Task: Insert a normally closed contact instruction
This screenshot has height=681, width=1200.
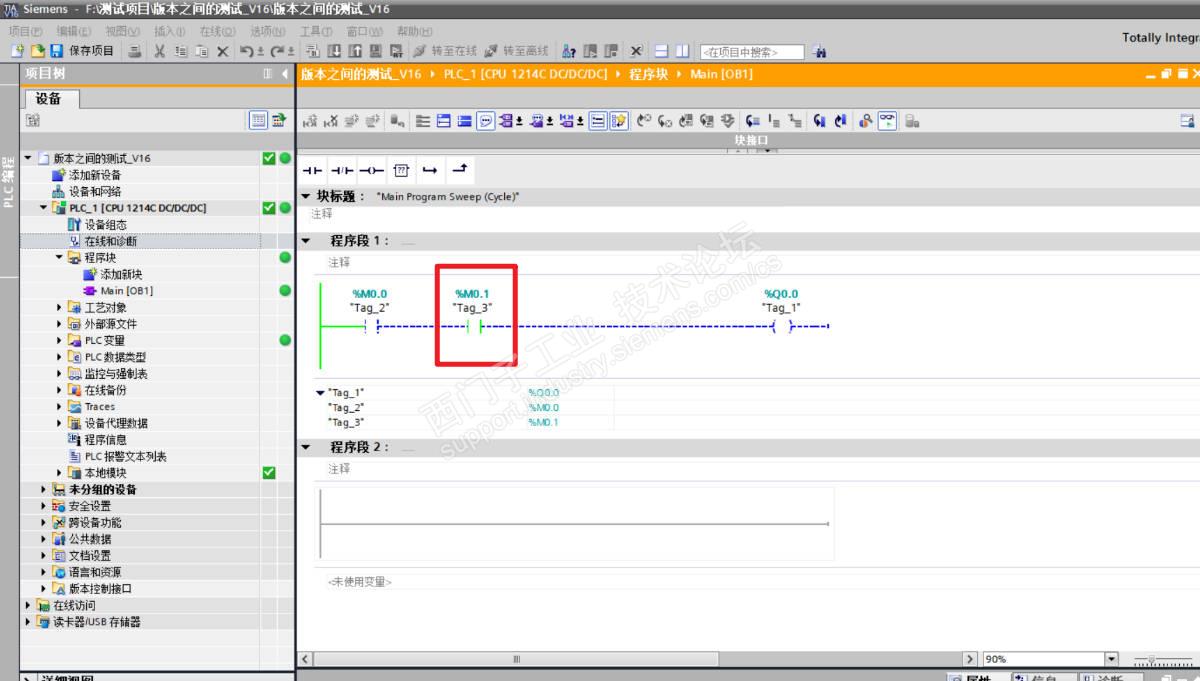Action: [342, 170]
